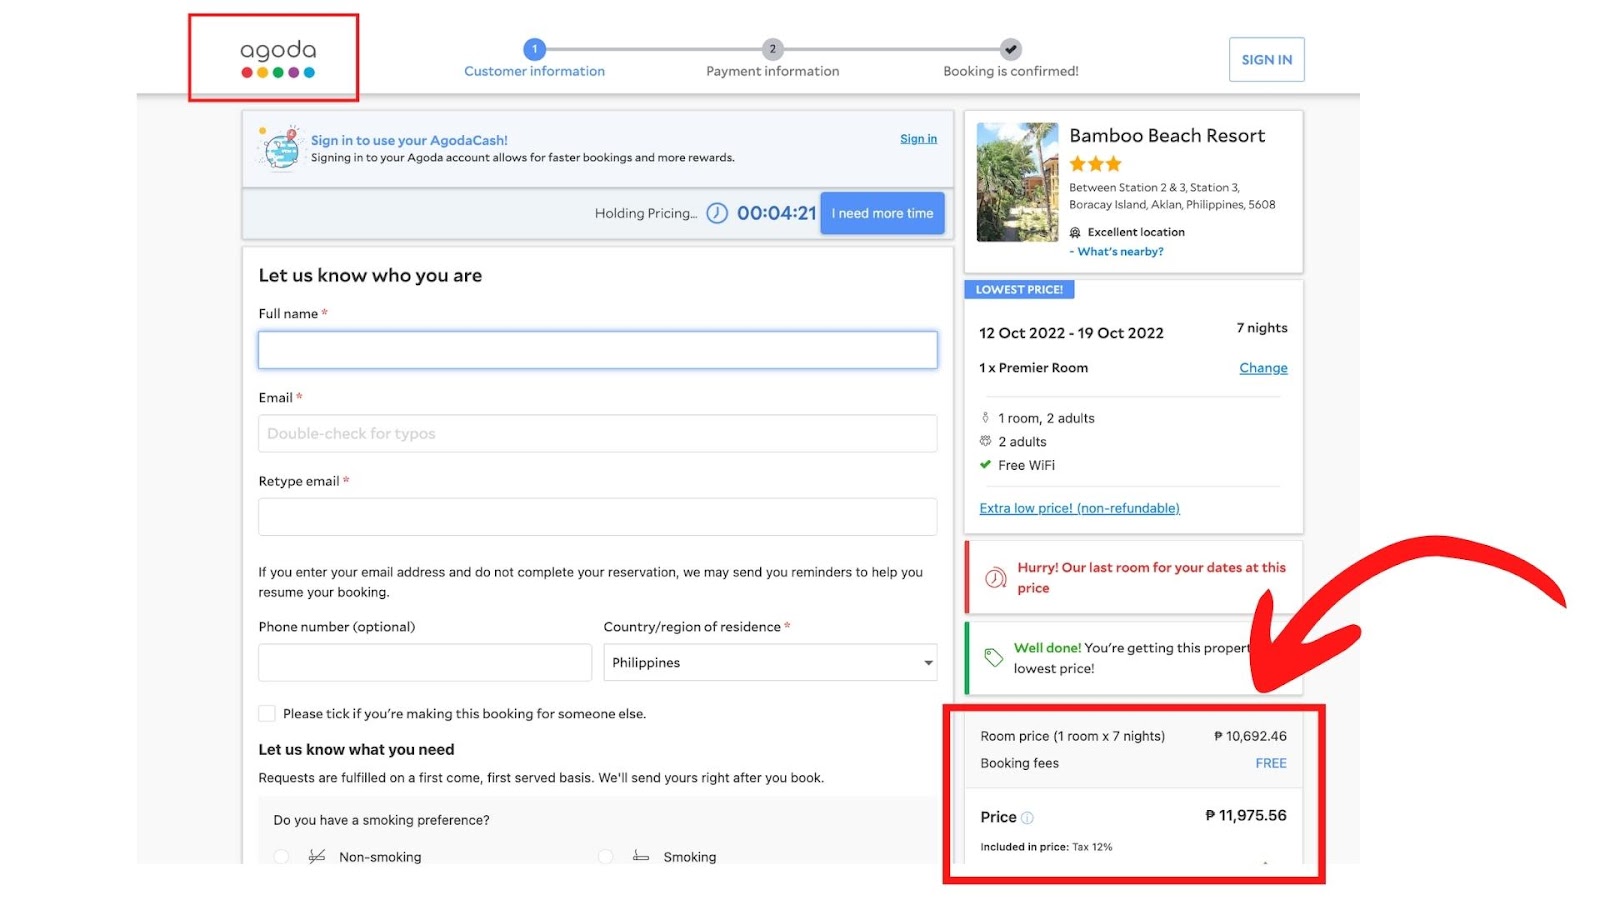Go to the Booking is confirmed step
Image resolution: width=1600 pixels, height=900 pixels.
1011,60
